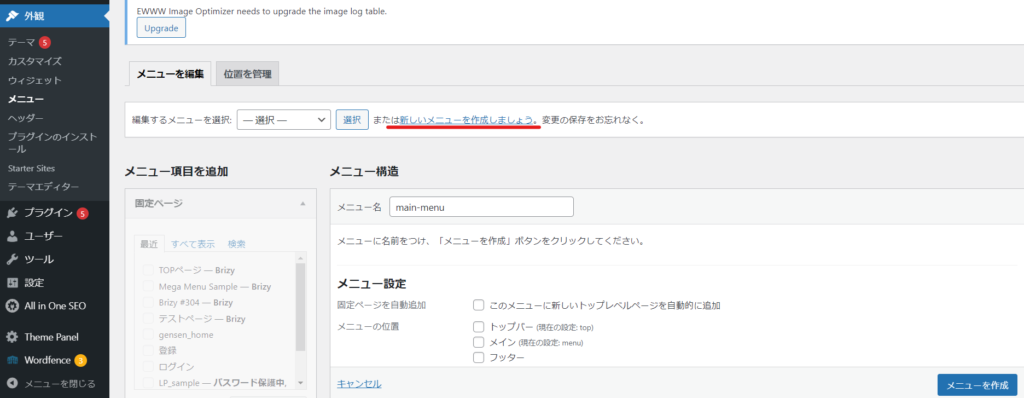The height and width of the screenshot is (398, 1024).
Task: Switch to the 位置を管理 tab
Action: tap(248, 74)
